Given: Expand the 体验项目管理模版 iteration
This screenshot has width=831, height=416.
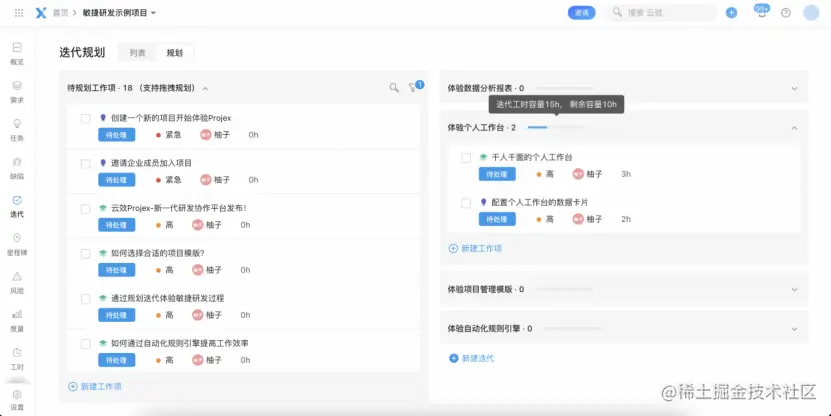Looking at the screenshot, I should (x=794, y=289).
